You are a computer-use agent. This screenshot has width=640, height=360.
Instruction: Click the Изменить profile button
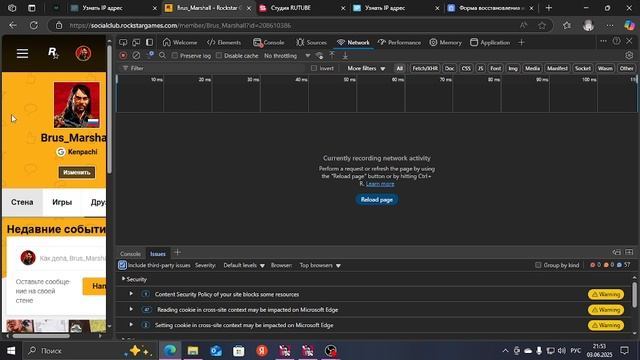[77, 172]
